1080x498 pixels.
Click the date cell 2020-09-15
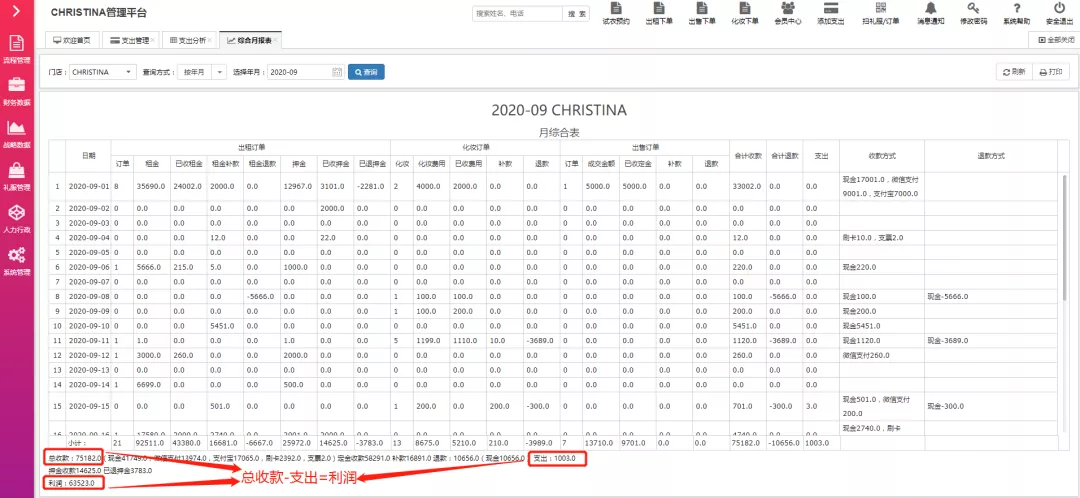87,406
